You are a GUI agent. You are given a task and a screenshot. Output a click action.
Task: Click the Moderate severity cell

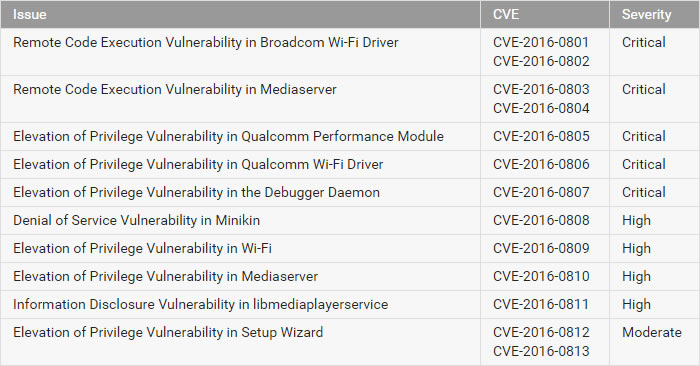click(x=652, y=332)
